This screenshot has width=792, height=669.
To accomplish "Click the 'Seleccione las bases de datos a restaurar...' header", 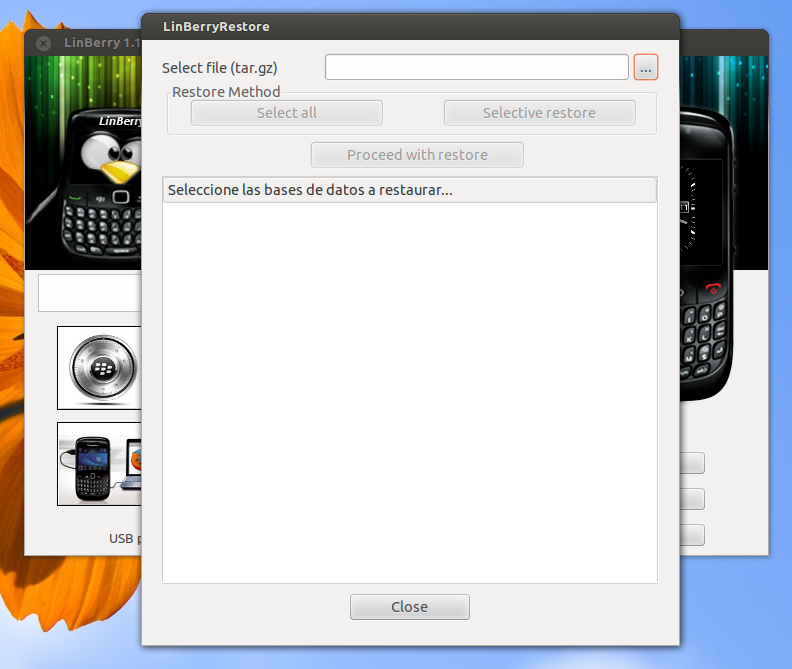I will click(410, 190).
